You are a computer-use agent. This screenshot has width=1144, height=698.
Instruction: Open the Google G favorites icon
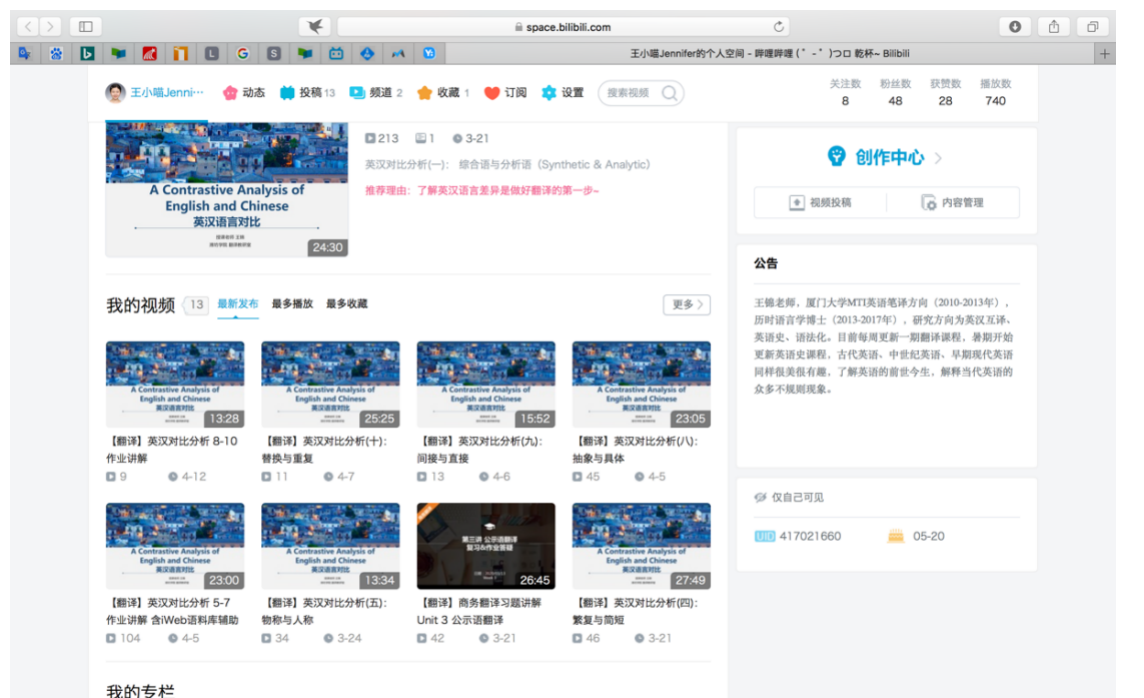point(243,53)
